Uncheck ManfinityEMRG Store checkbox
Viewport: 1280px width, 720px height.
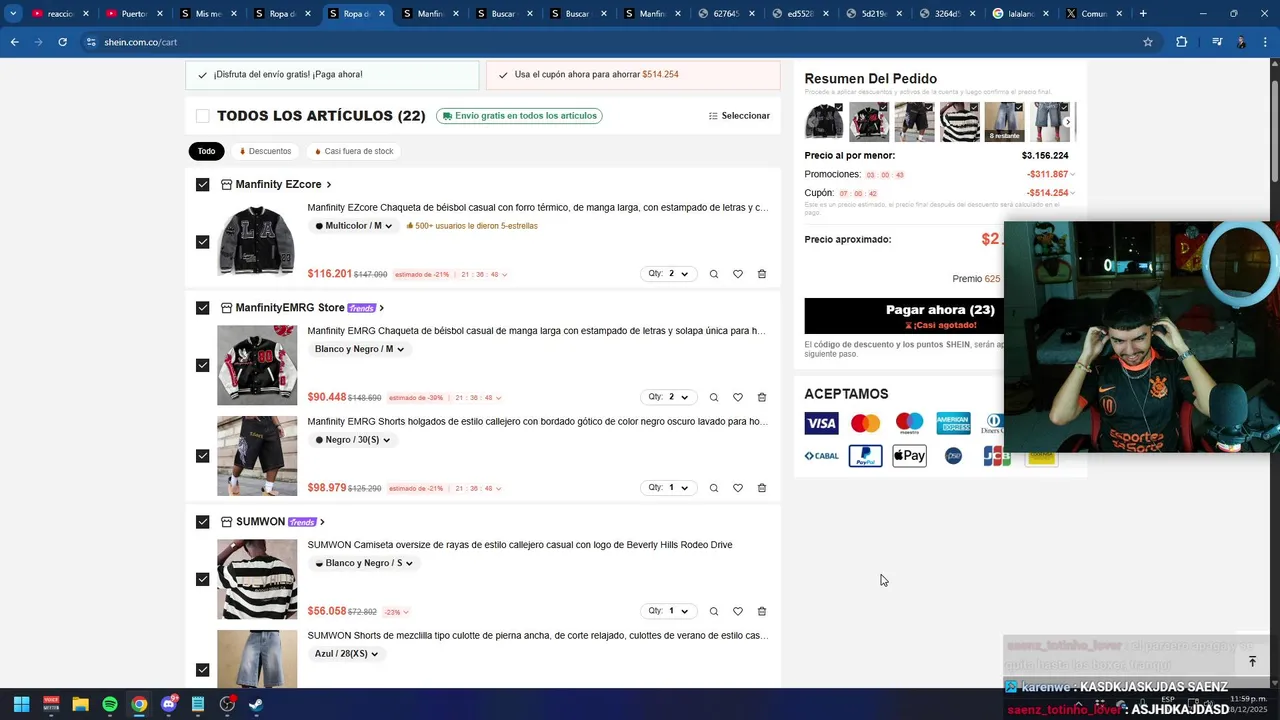[x=203, y=308]
